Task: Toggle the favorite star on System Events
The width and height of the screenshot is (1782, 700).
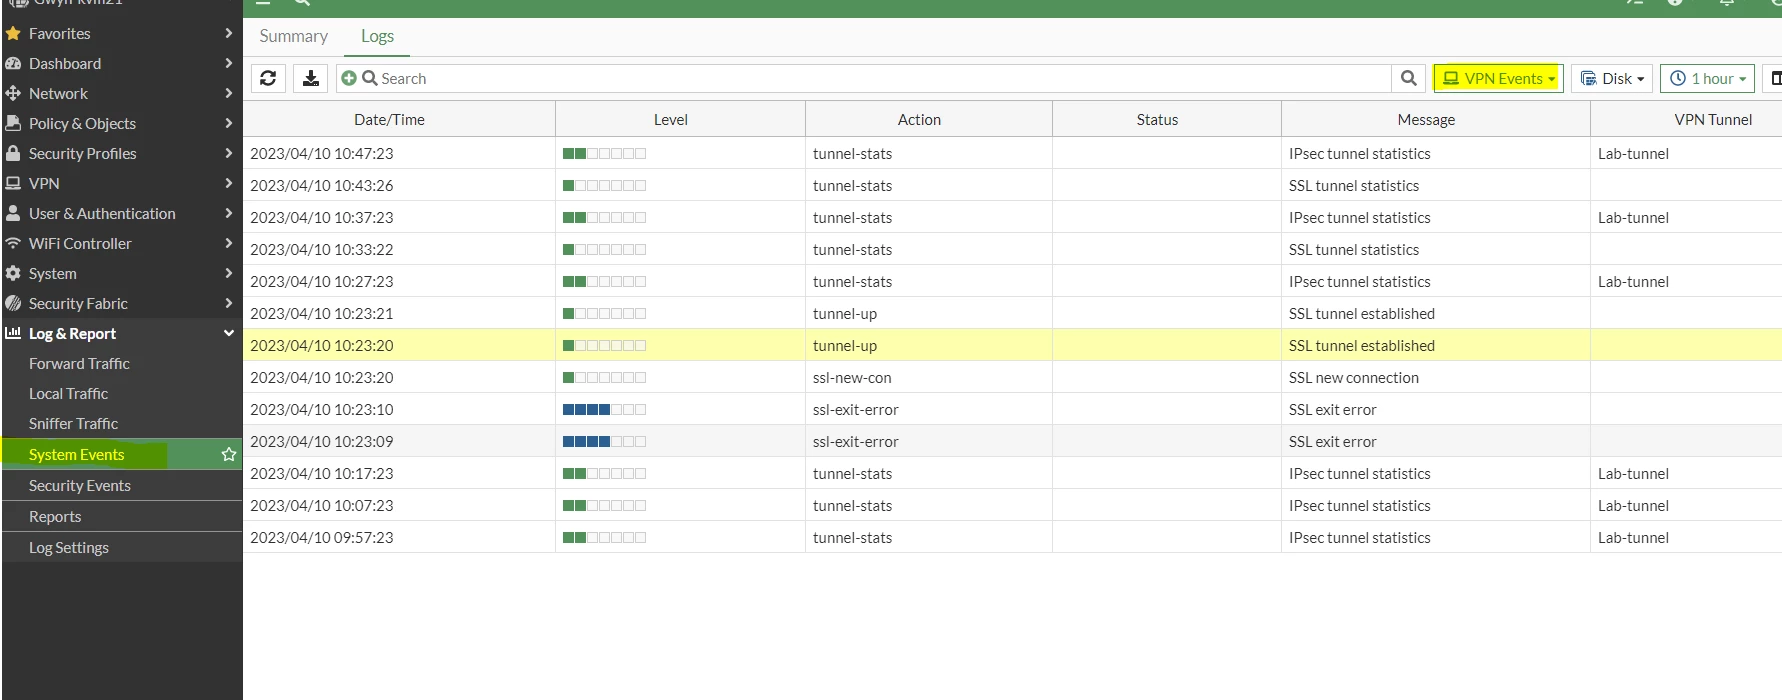Action: click(229, 454)
